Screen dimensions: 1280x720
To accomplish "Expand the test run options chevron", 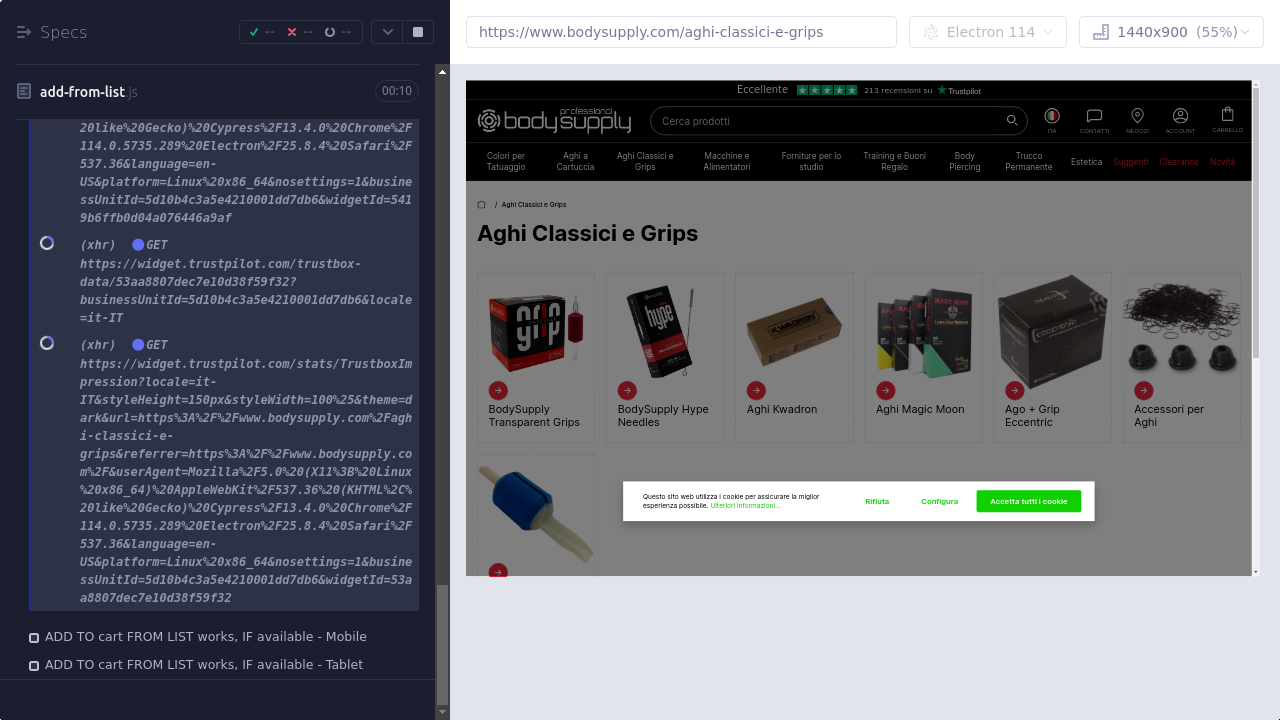I will [x=387, y=32].
